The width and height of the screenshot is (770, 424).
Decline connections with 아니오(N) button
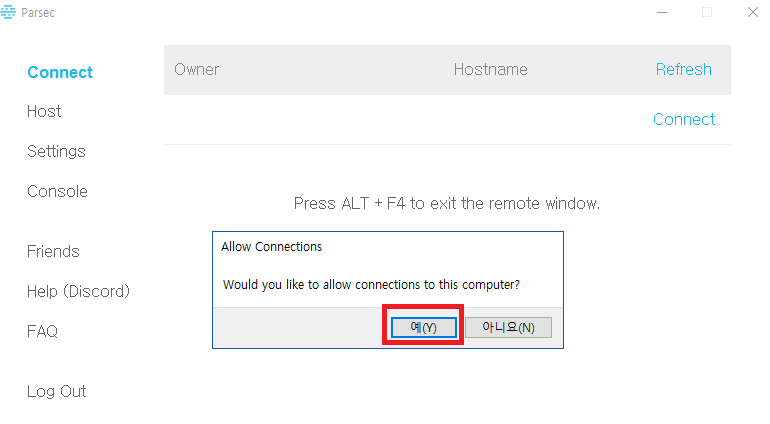(508, 327)
